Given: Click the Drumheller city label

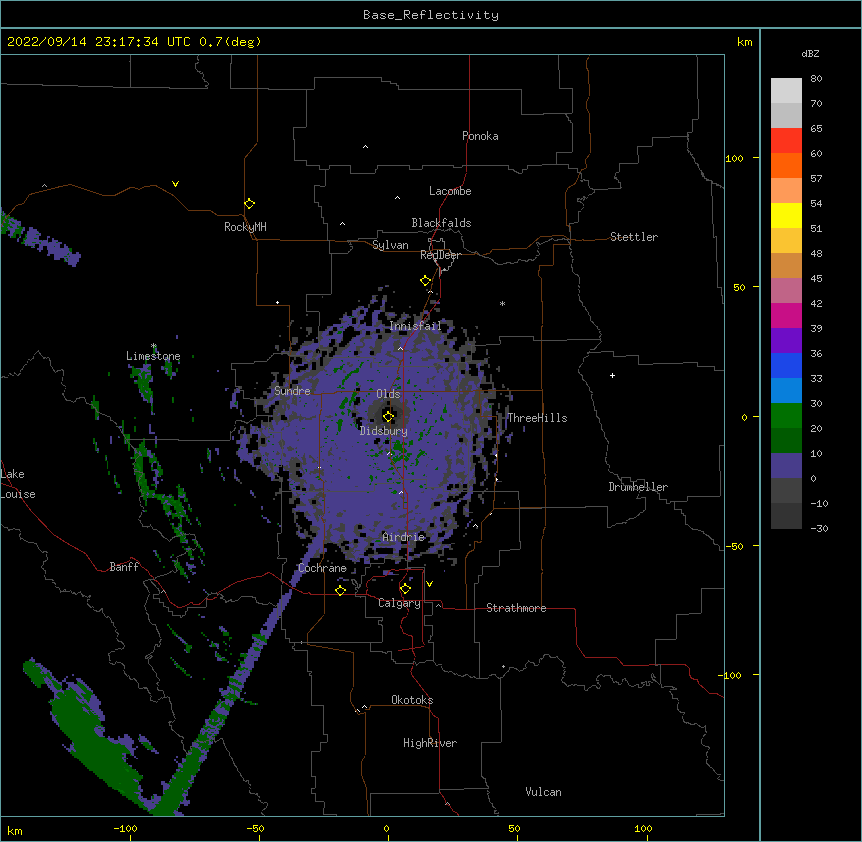Looking at the screenshot, I should [638, 487].
